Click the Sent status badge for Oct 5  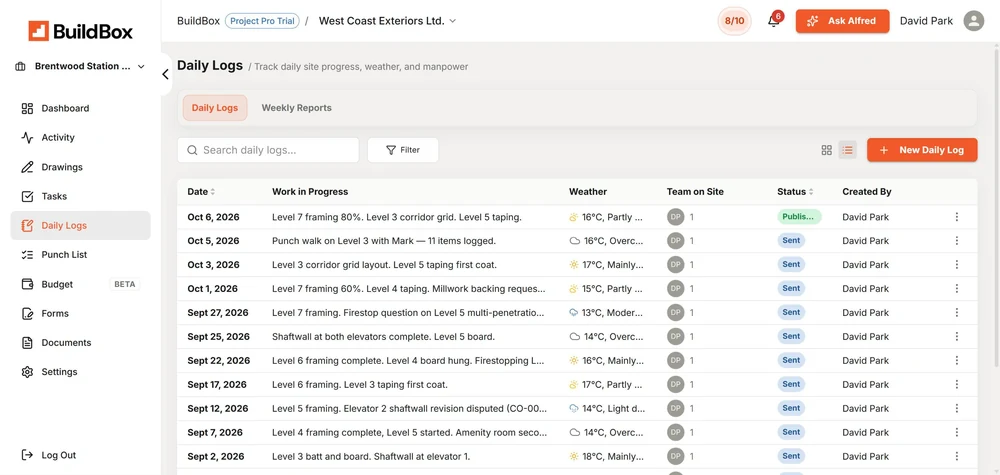point(791,241)
